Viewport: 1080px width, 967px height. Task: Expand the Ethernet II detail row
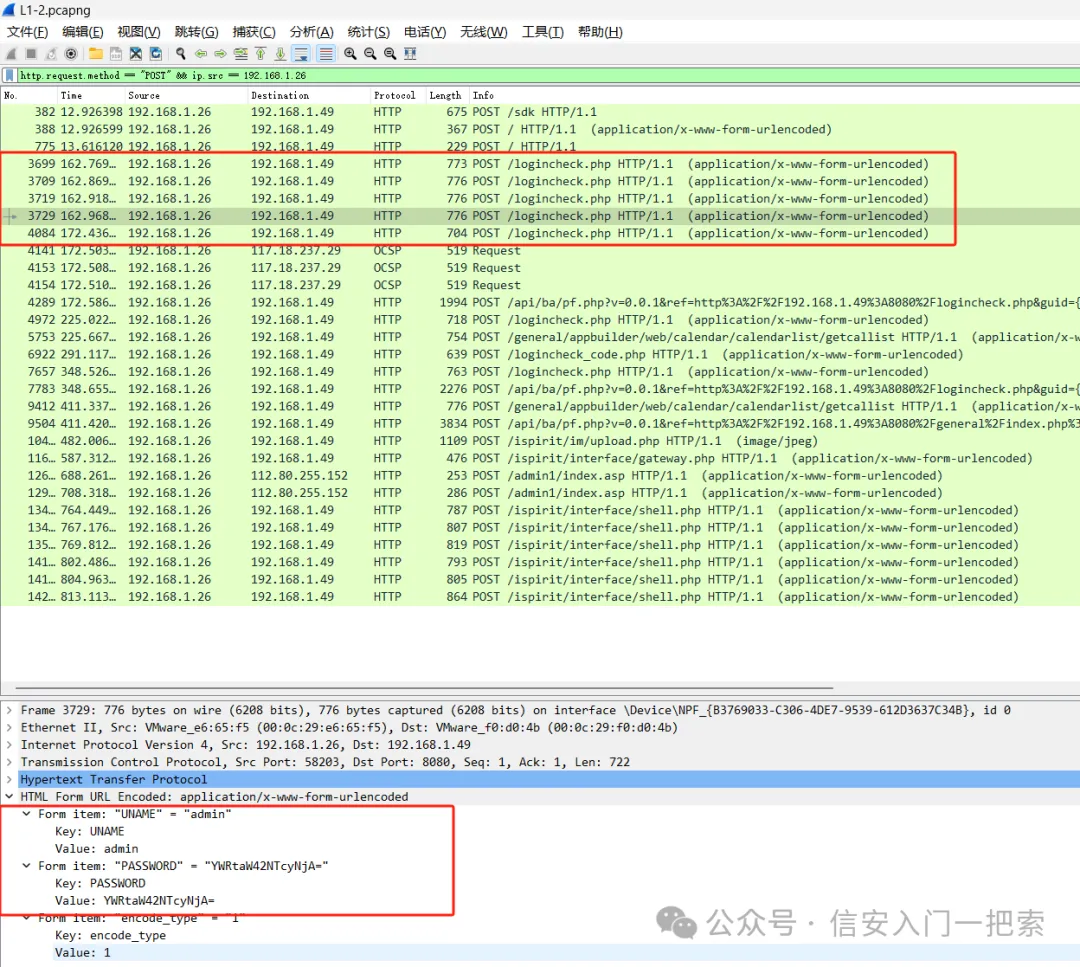pyautogui.click(x=9, y=727)
